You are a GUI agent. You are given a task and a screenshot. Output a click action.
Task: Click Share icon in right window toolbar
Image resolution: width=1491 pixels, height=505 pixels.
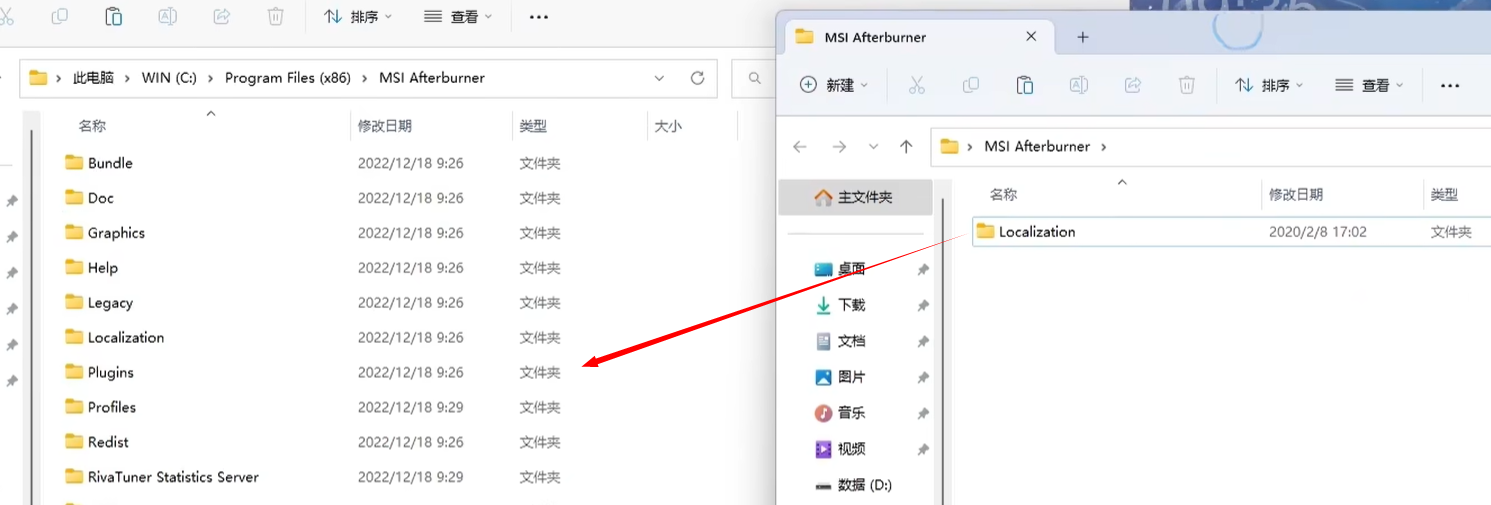pos(1133,86)
